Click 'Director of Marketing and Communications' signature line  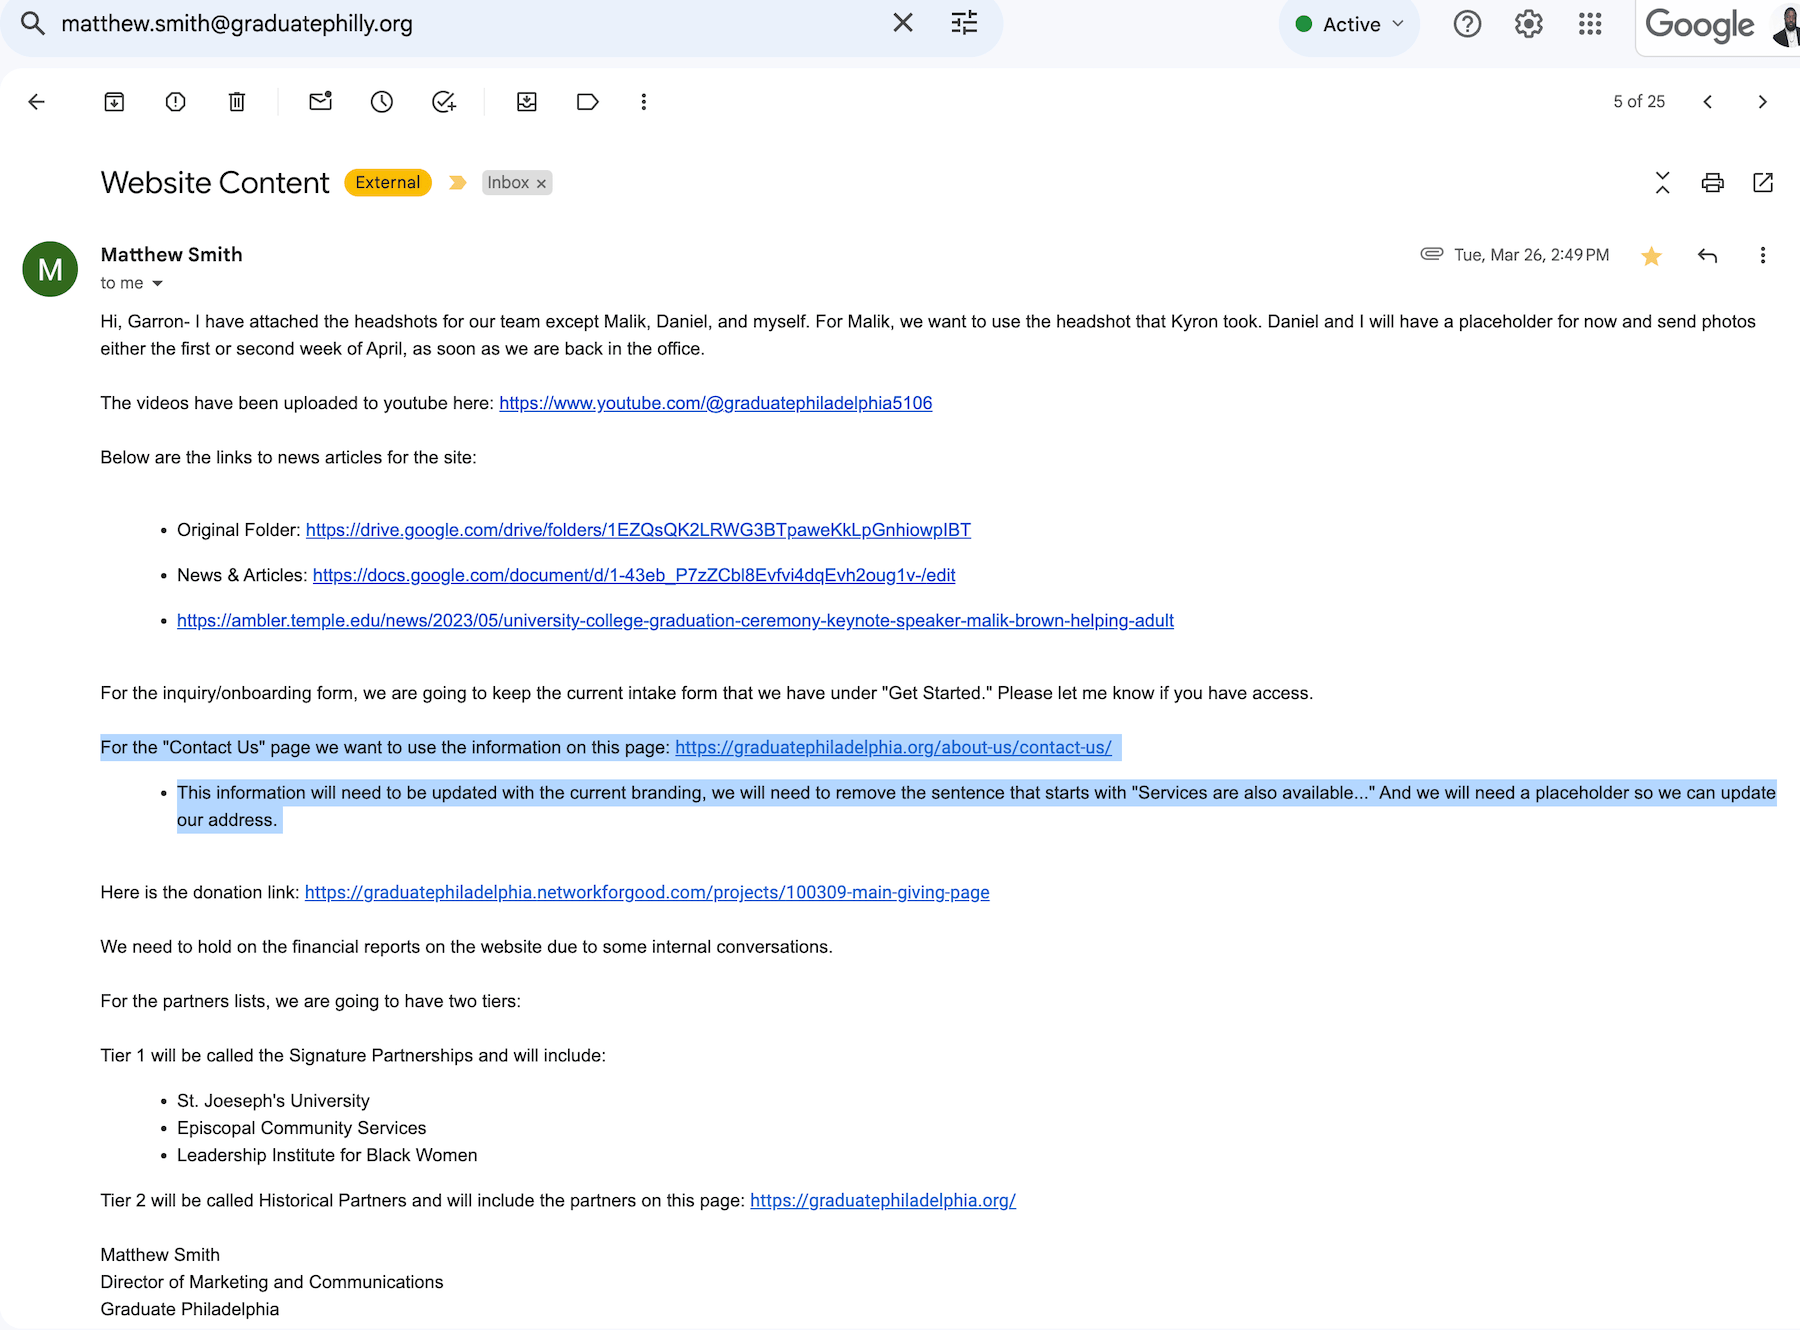[x=272, y=1282]
